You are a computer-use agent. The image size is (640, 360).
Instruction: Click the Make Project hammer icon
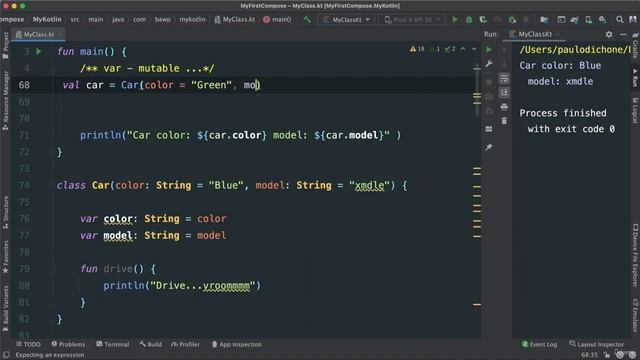coord(307,19)
